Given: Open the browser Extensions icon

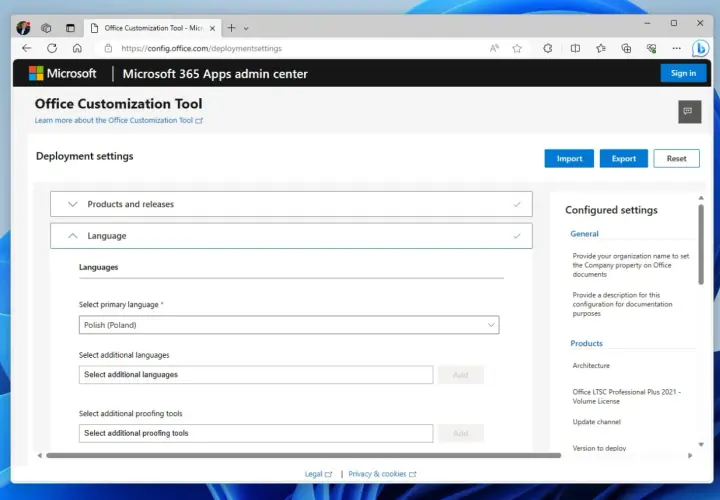Looking at the screenshot, I should [x=547, y=48].
